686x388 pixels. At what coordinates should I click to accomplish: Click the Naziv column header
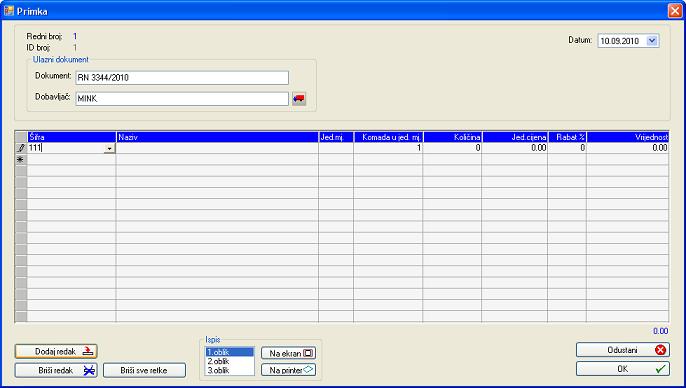(x=217, y=137)
